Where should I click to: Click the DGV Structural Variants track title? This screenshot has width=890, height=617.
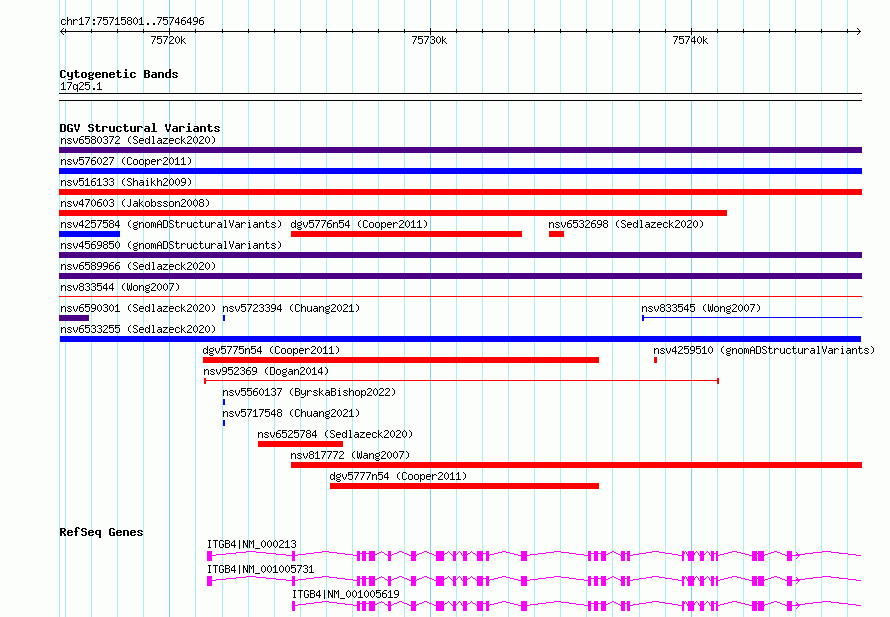[x=140, y=128]
